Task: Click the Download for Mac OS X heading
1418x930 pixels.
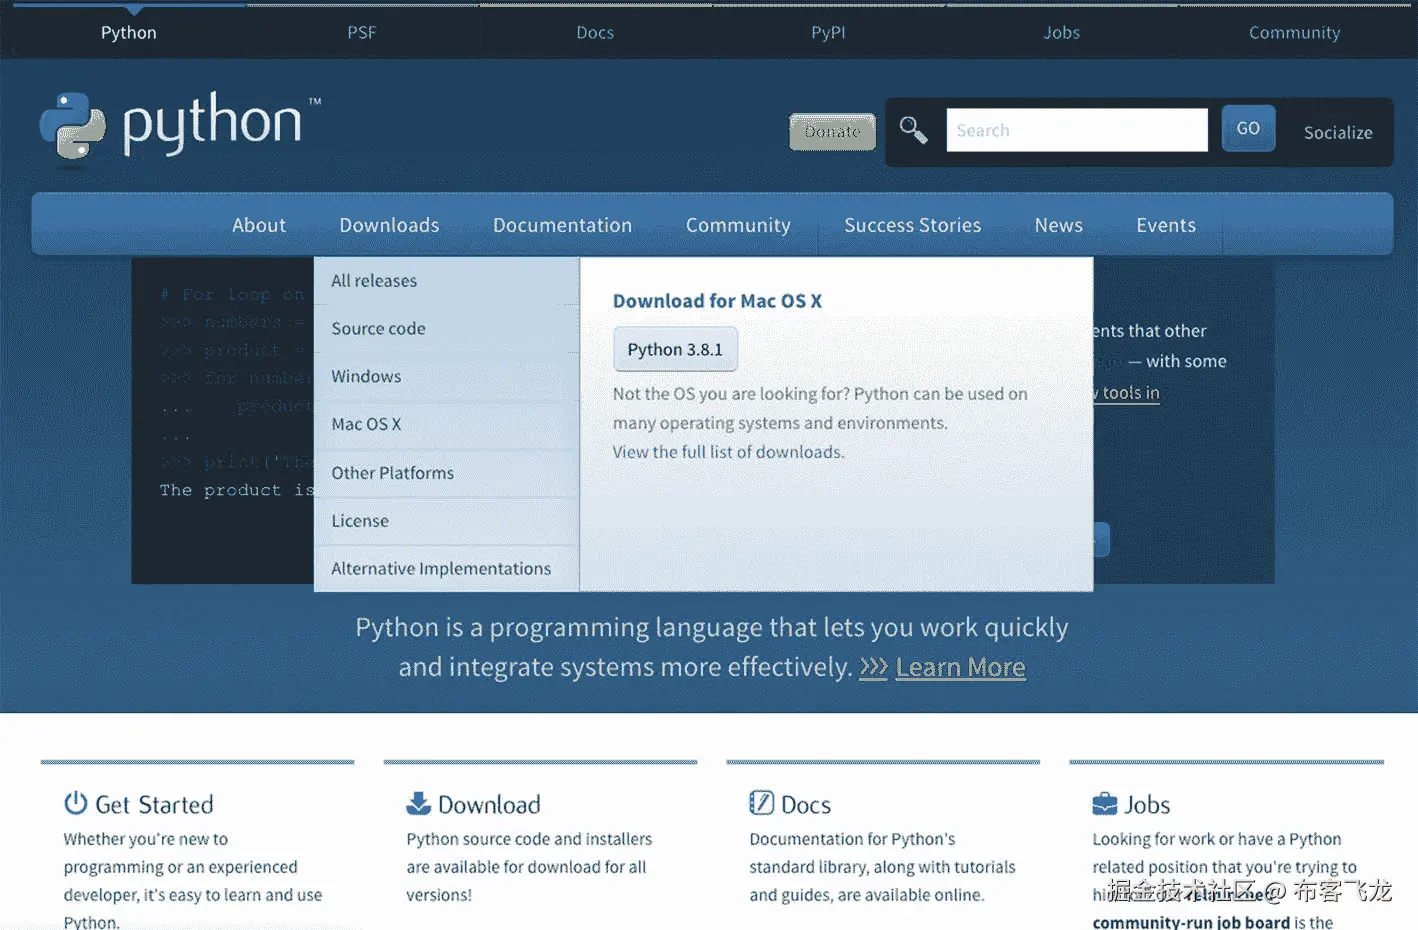Action: point(717,301)
